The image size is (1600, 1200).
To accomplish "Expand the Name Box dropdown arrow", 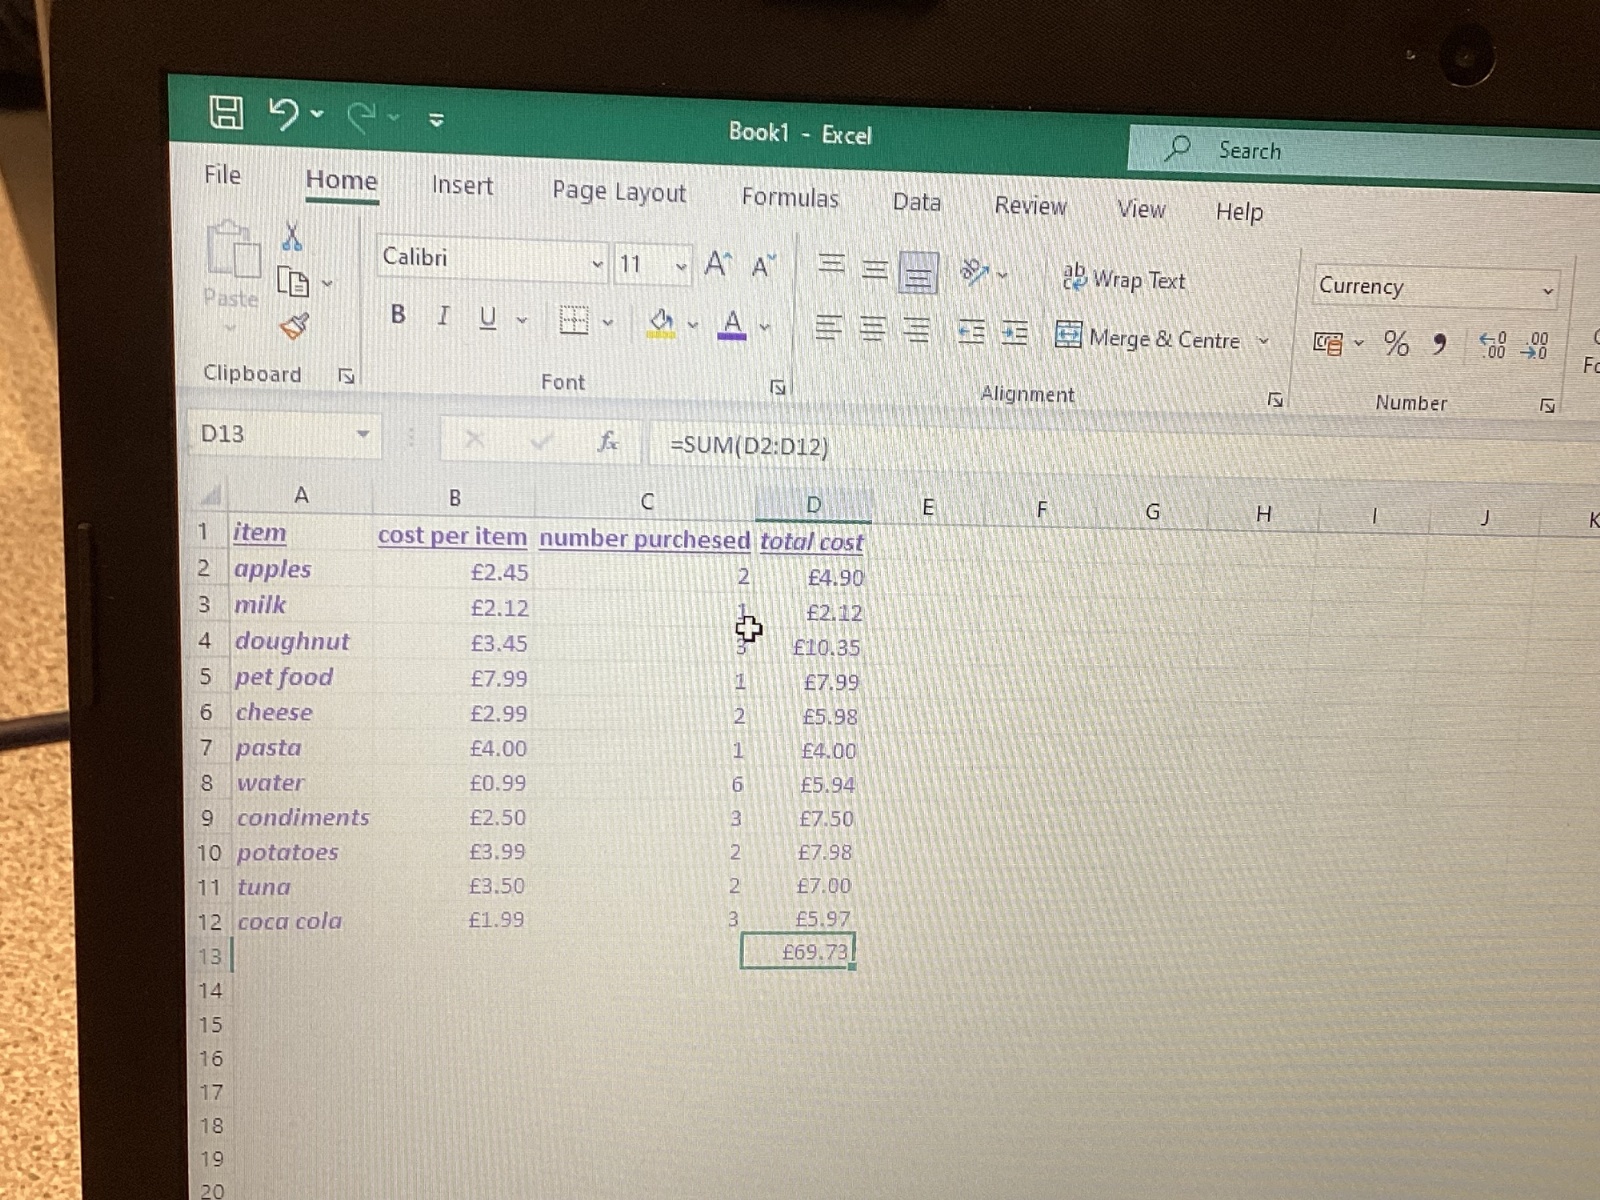I will click(362, 435).
